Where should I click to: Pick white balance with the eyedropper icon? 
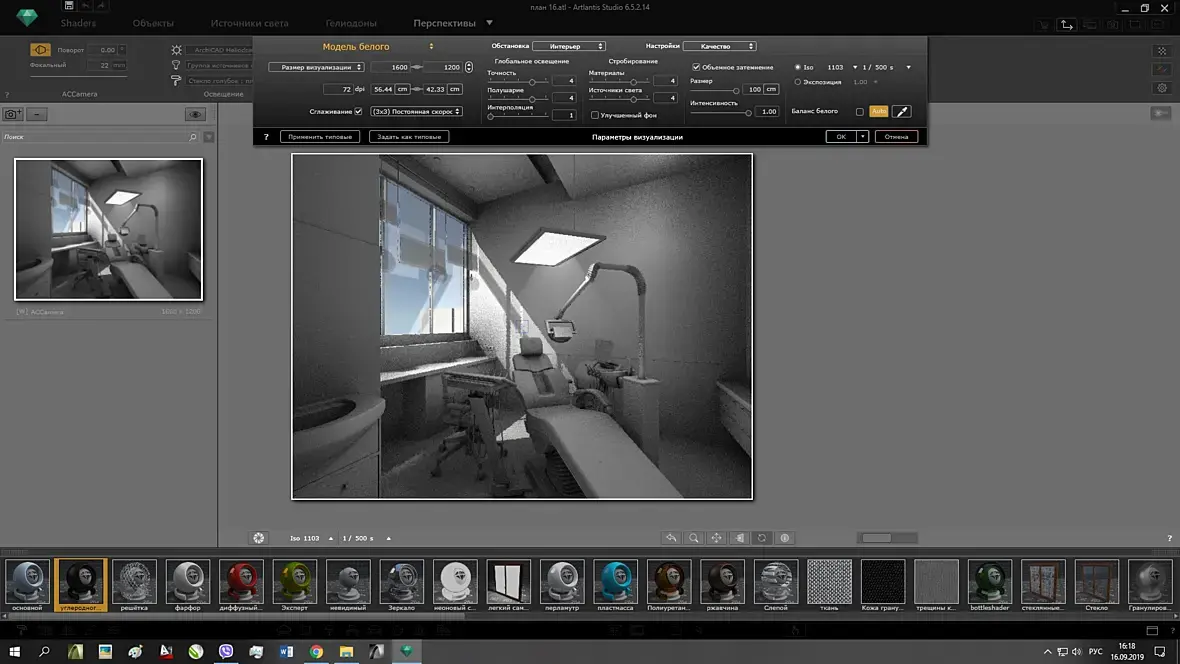coord(901,112)
